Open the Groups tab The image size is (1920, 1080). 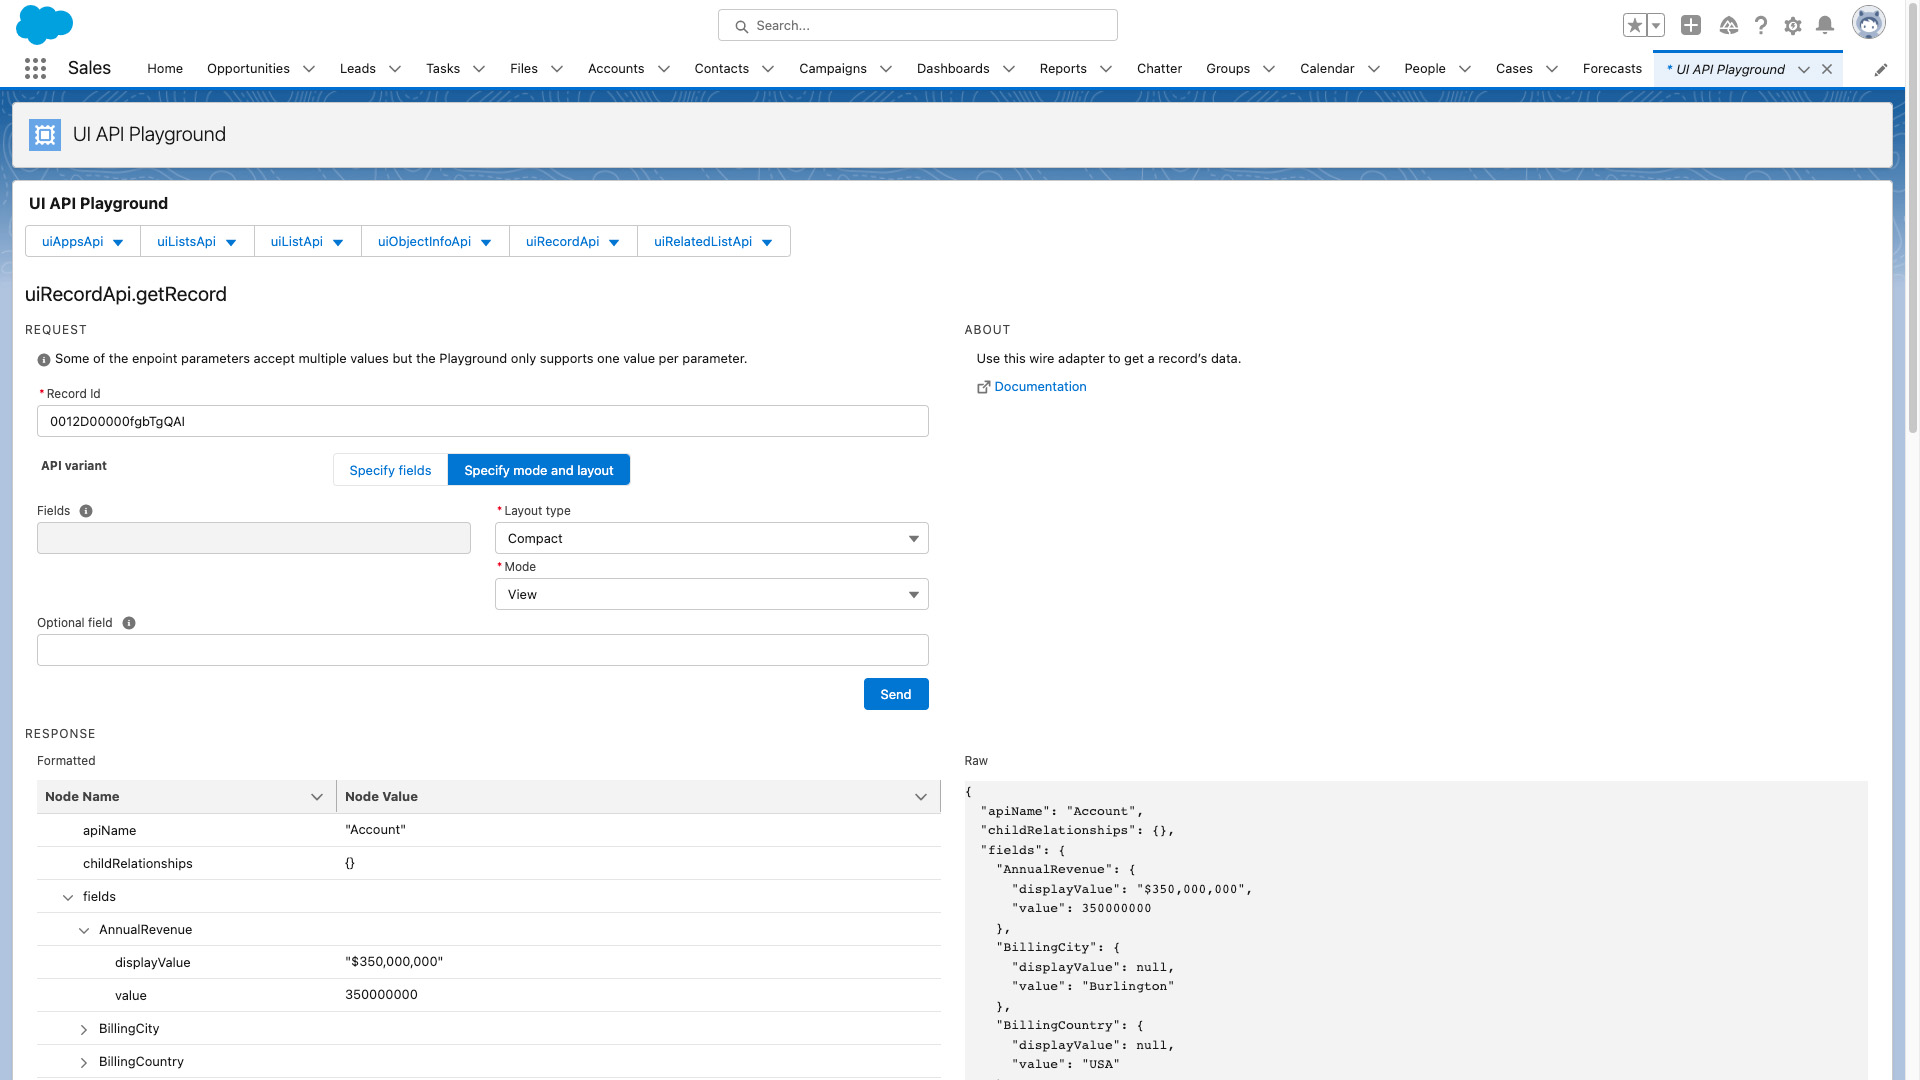1227,68
